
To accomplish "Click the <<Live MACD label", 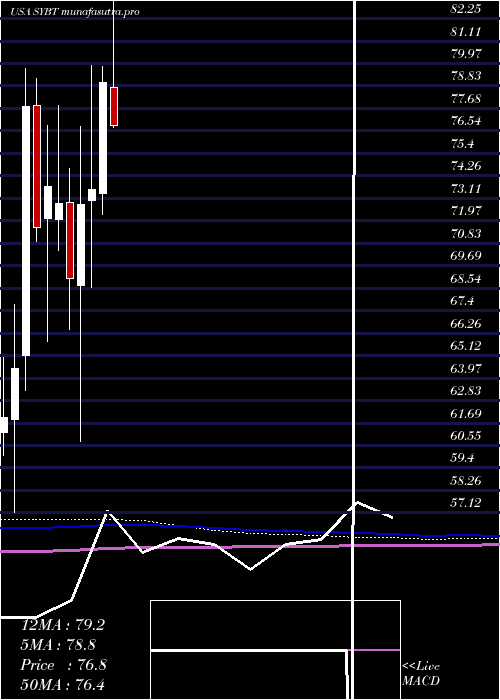I will pyautogui.click(x=421, y=674).
